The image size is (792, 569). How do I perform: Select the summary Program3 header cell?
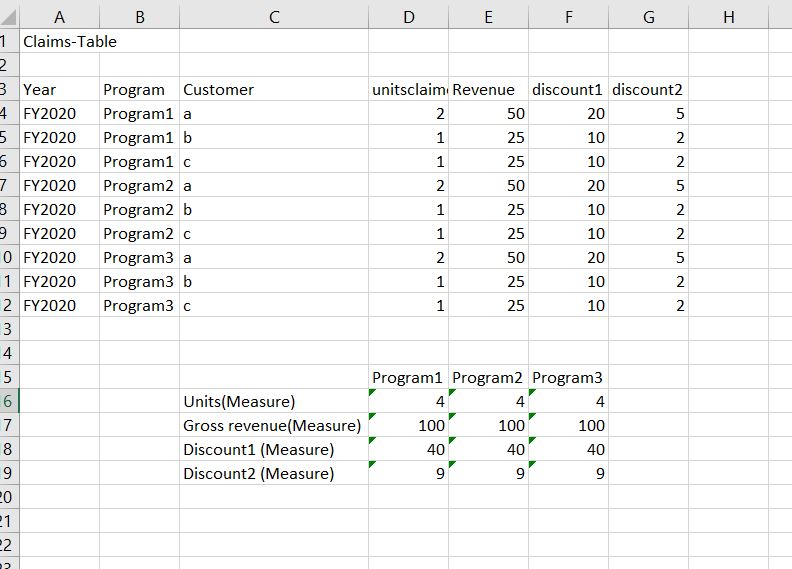tap(569, 377)
